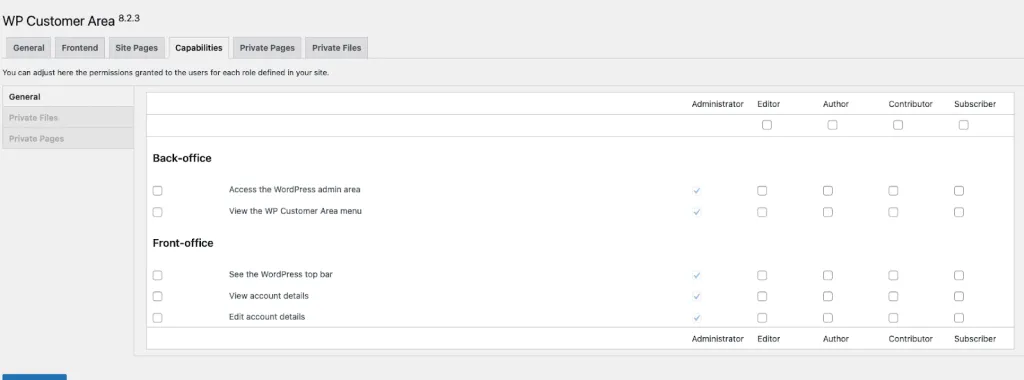Allow Contributor to view WP Customer Area menu

893,212
